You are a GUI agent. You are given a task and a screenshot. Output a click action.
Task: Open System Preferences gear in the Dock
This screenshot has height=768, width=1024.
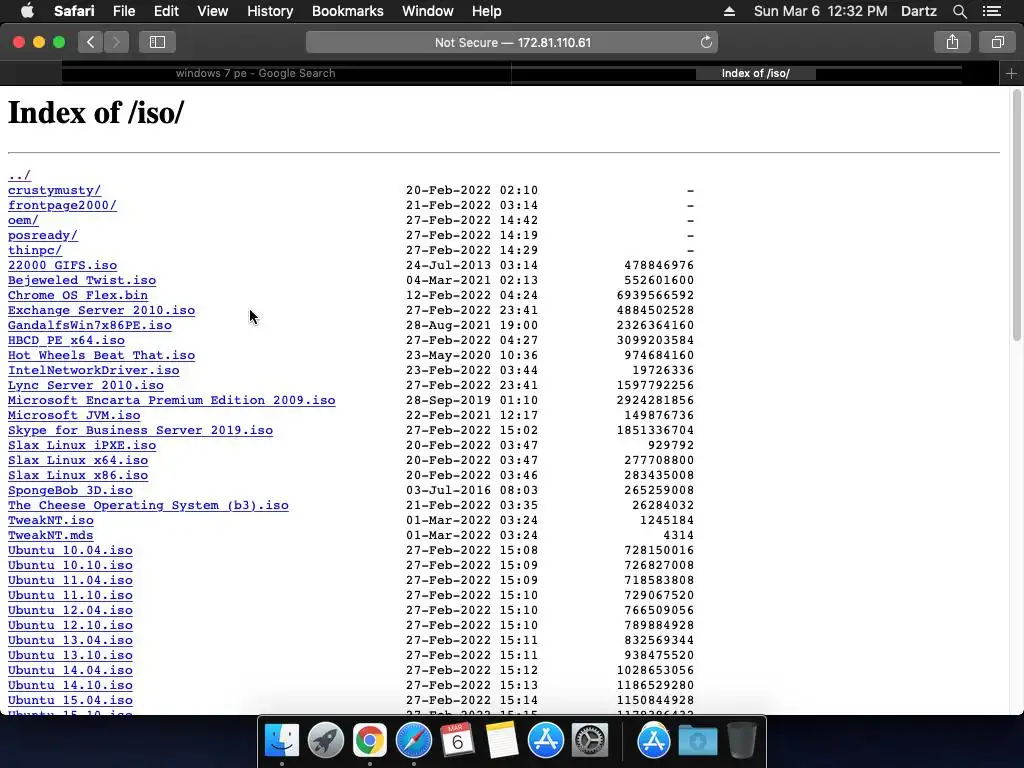pos(590,740)
